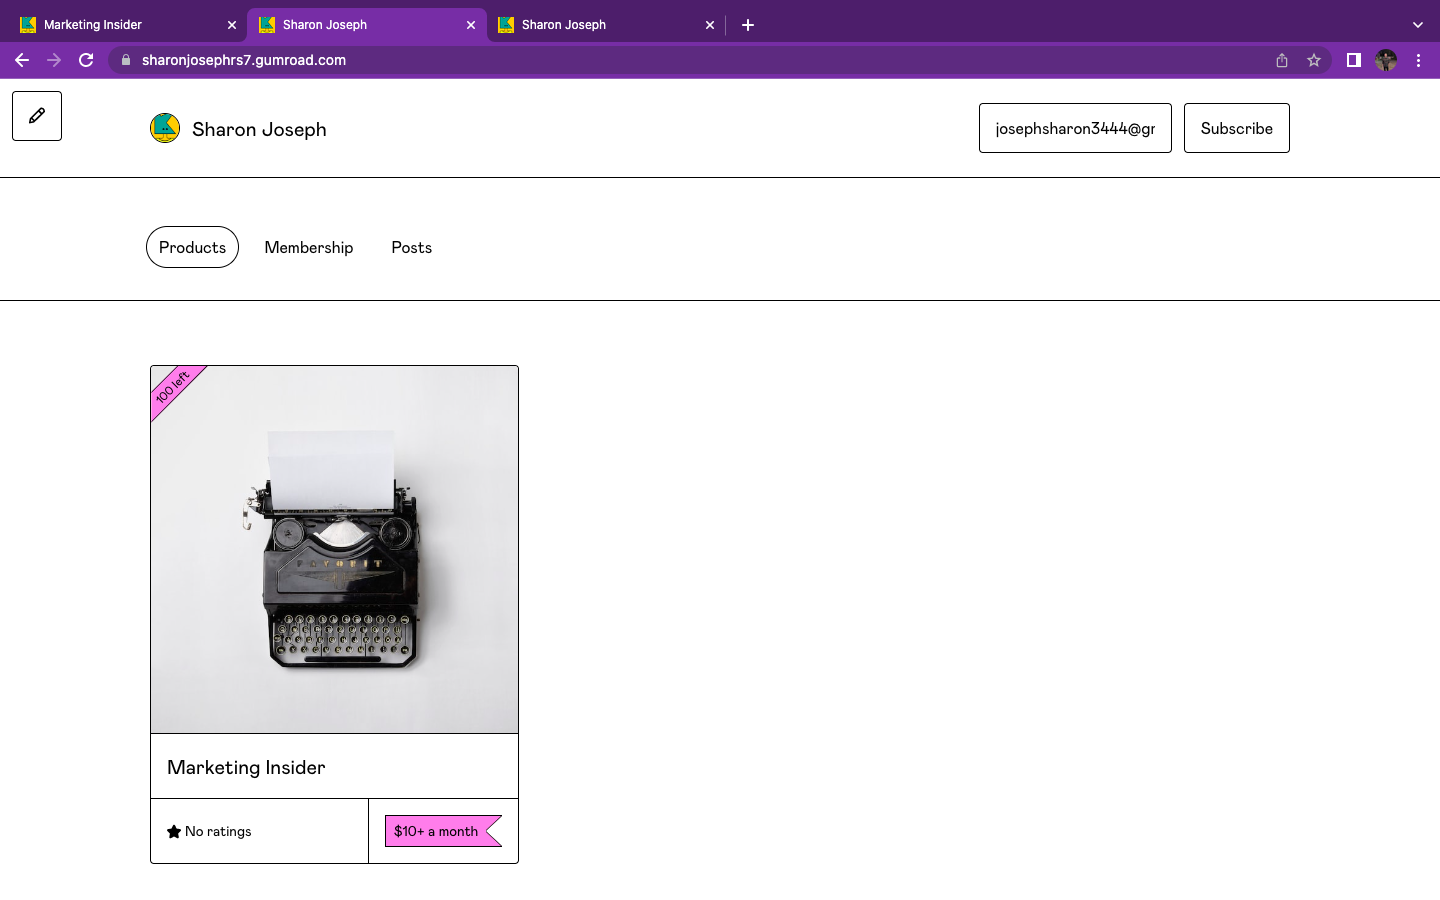The width and height of the screenshot is (1440, 900).
Task: Click the Subscribe button
Action: coord(1237,128)
